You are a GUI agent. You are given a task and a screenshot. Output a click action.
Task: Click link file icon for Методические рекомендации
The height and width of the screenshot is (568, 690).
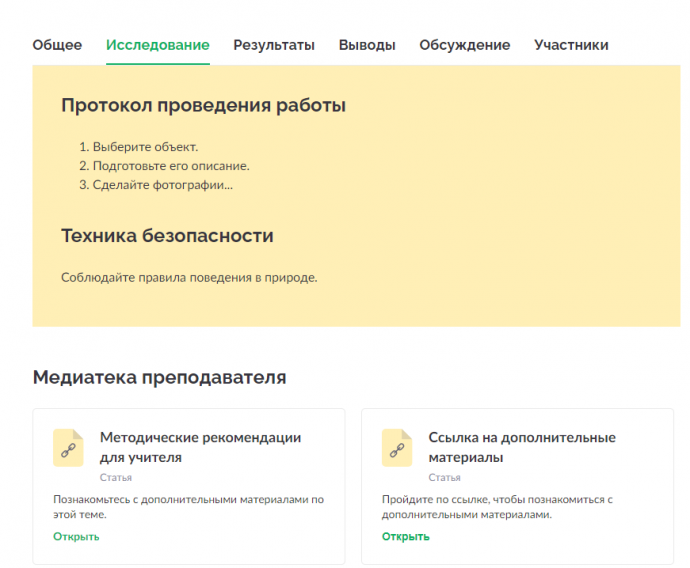pos(68,448)
